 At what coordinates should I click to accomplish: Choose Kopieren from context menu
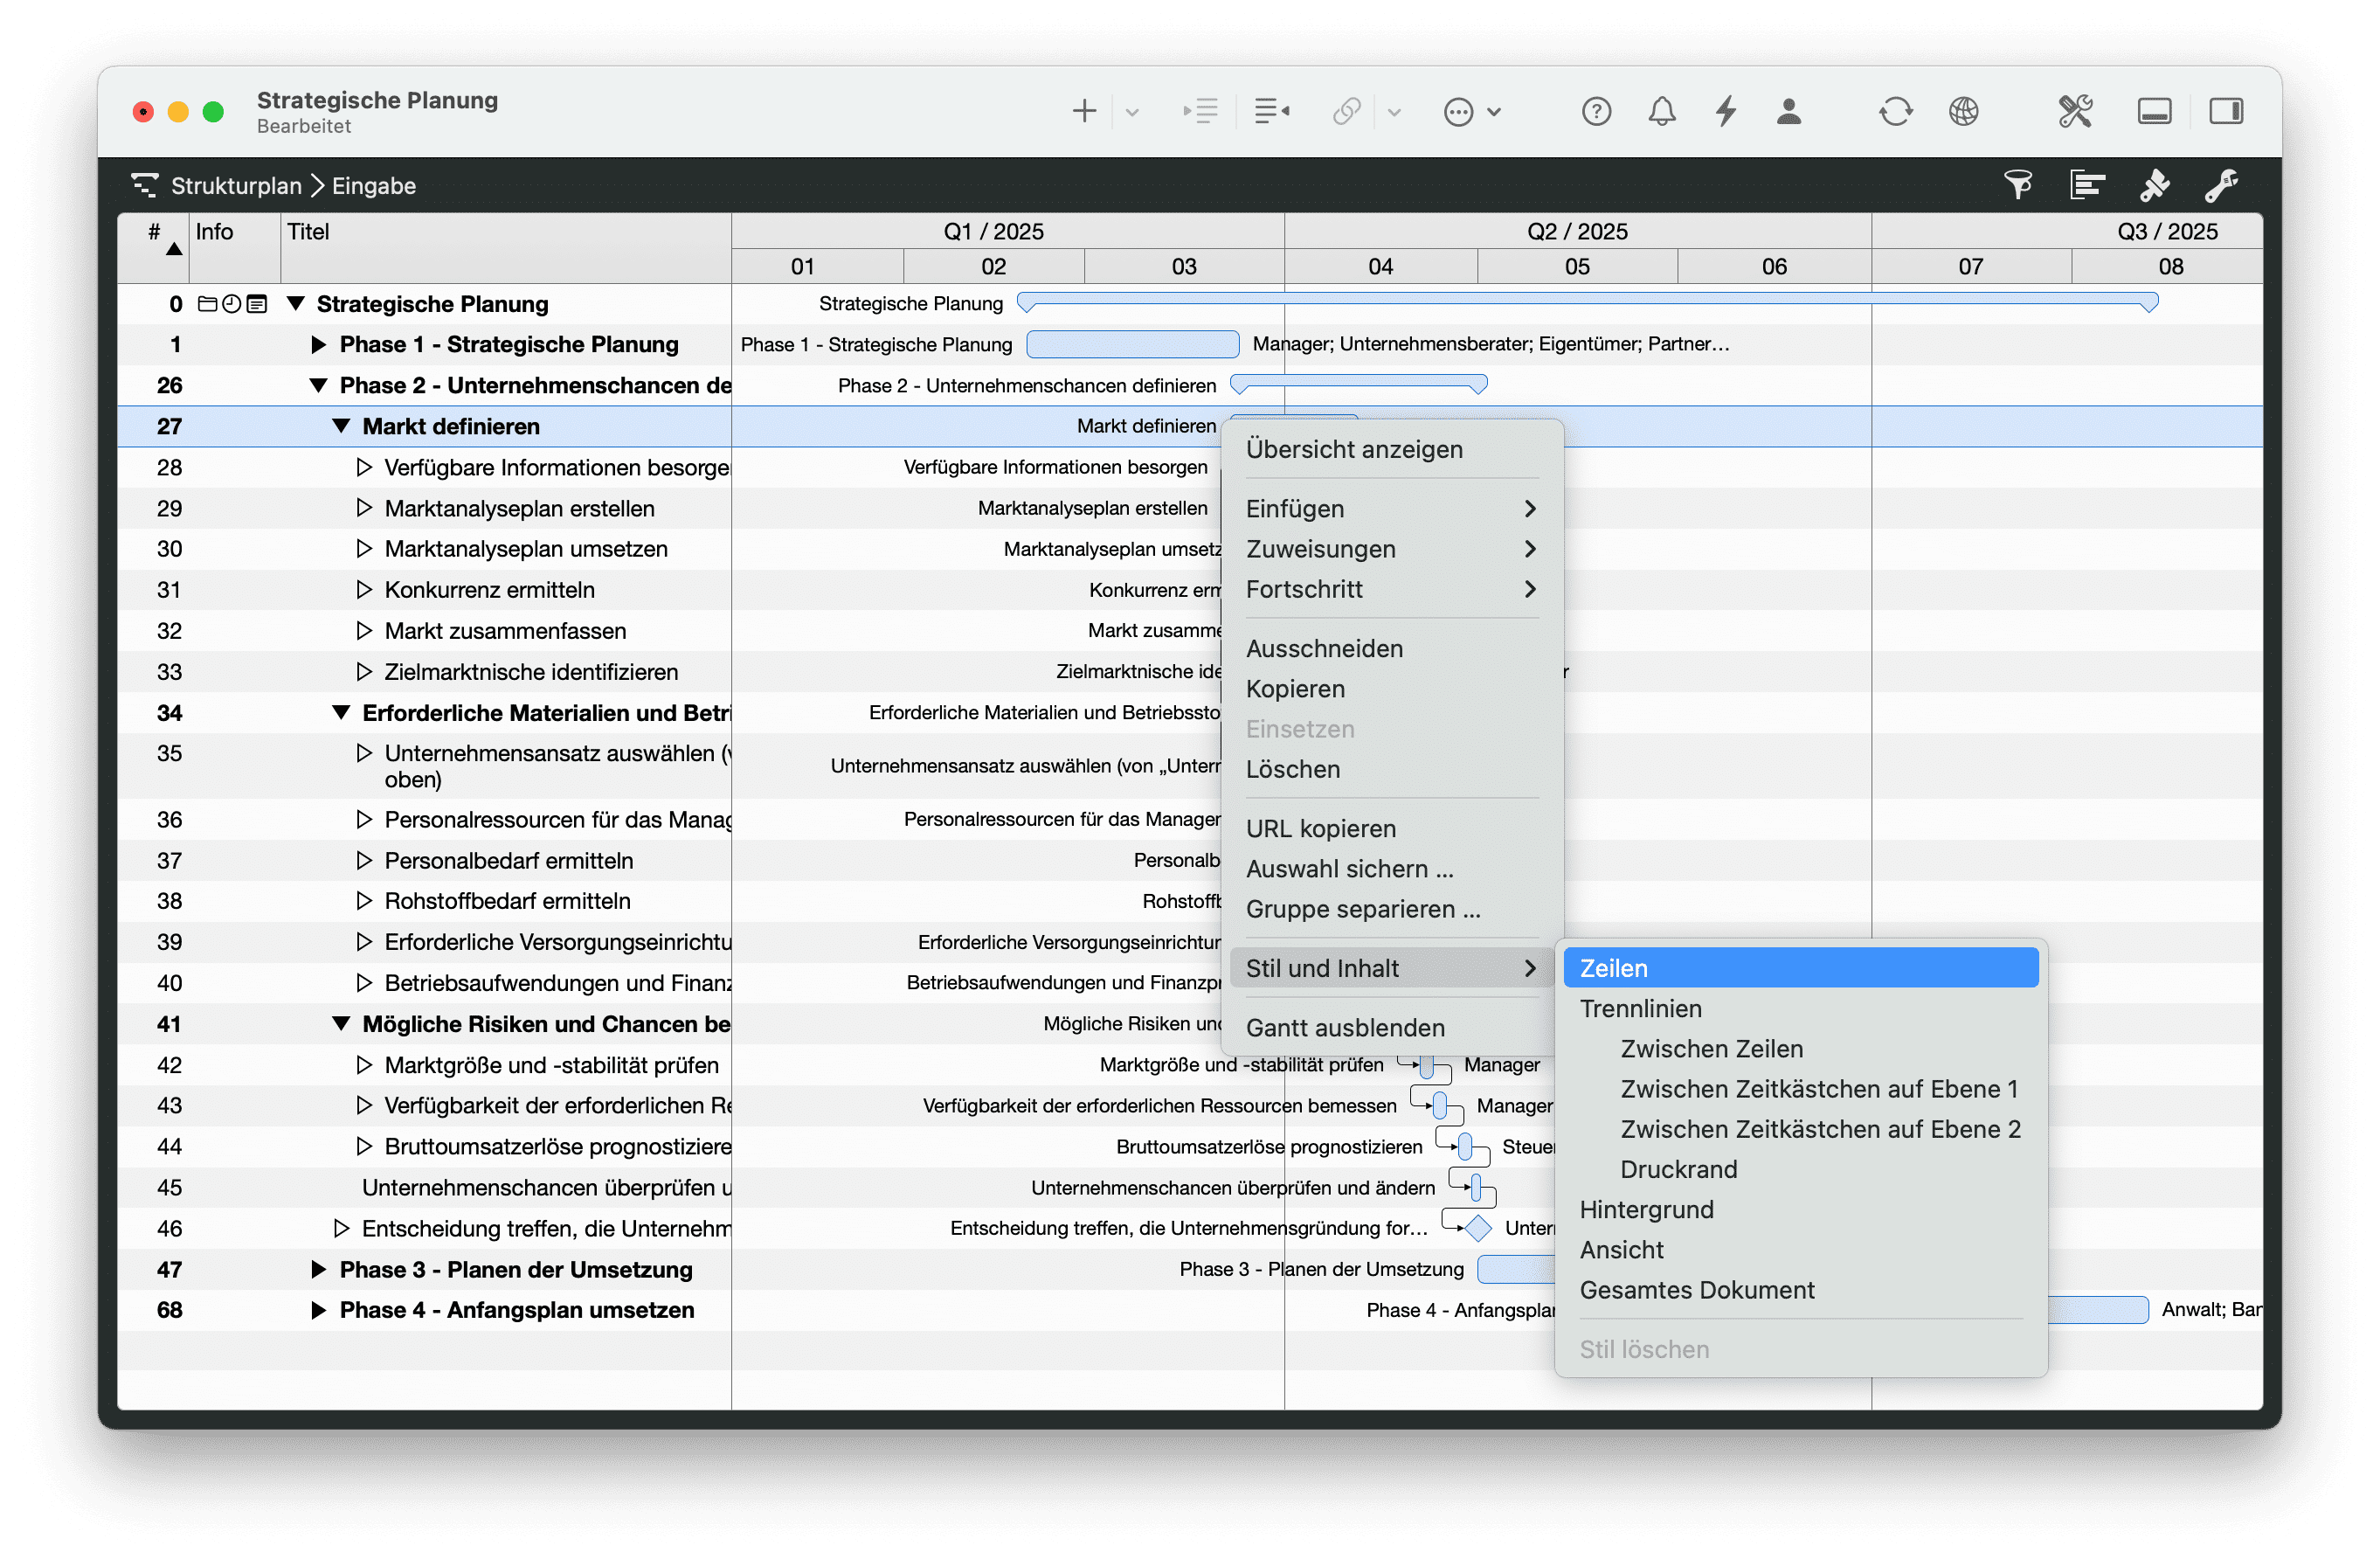tap(1295, 689)
